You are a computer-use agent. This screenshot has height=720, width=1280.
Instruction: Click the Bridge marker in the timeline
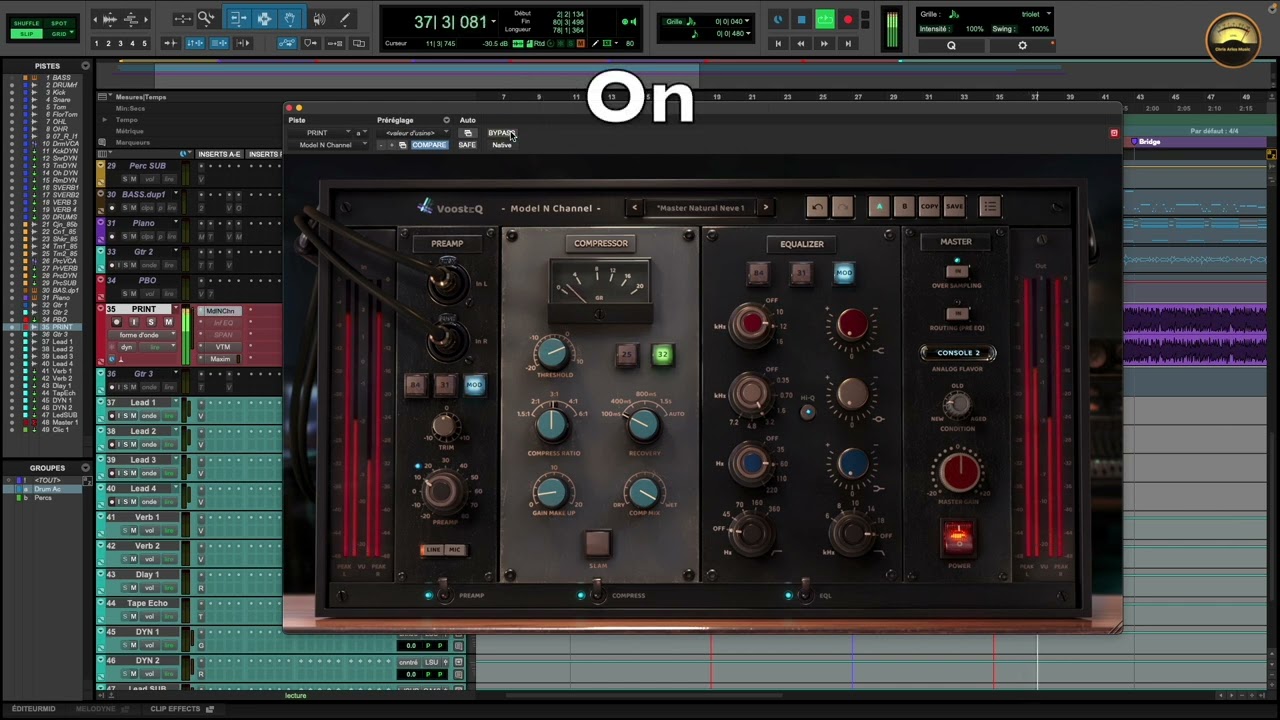(1149, 142)
